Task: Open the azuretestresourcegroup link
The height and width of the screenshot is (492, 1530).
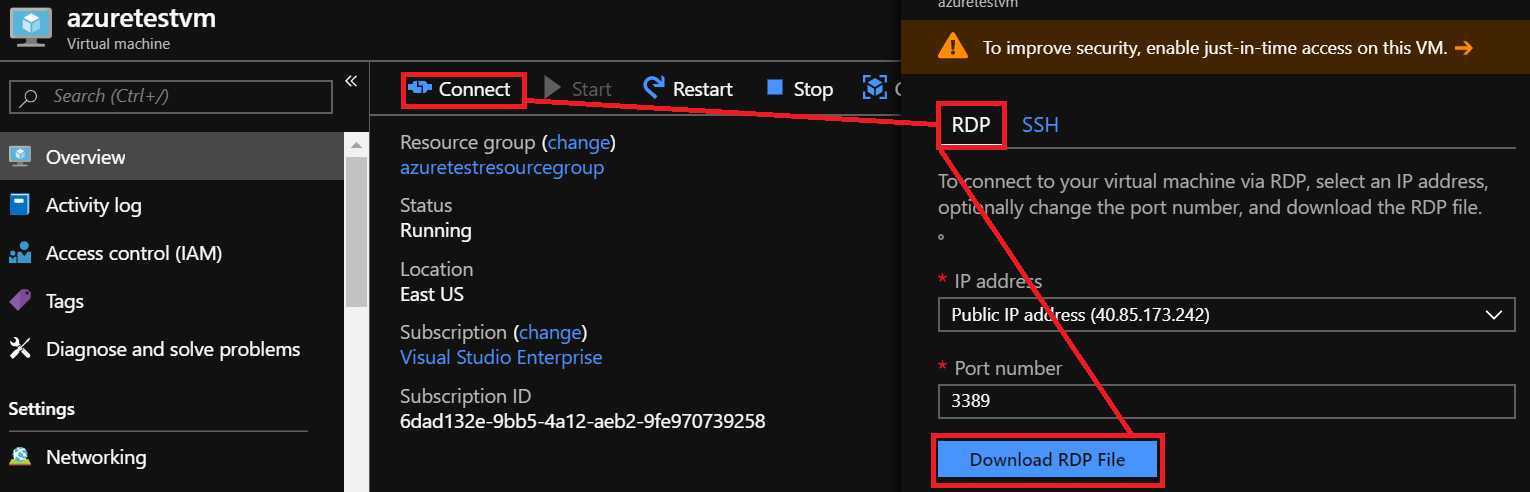Action: pos(502,167)
